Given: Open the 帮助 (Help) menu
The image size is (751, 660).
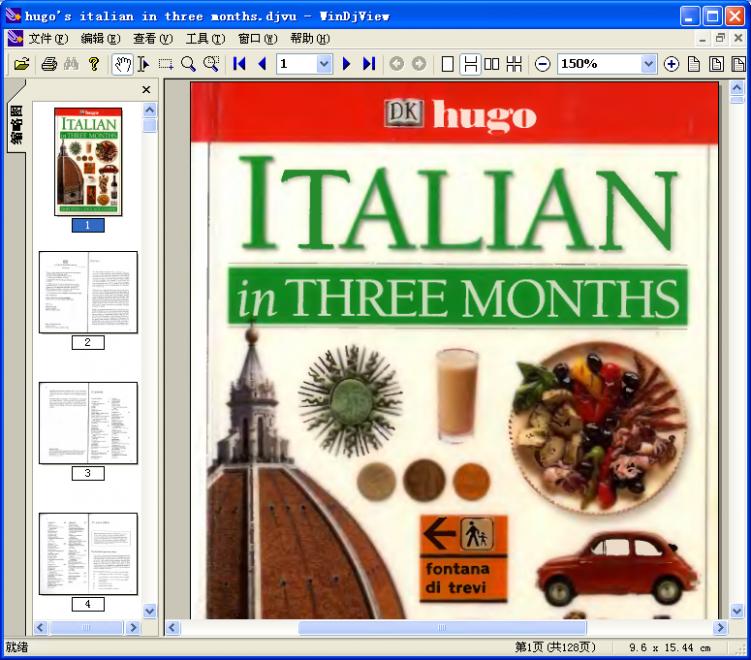Looking at the screenshot, I should coord(310,38).
